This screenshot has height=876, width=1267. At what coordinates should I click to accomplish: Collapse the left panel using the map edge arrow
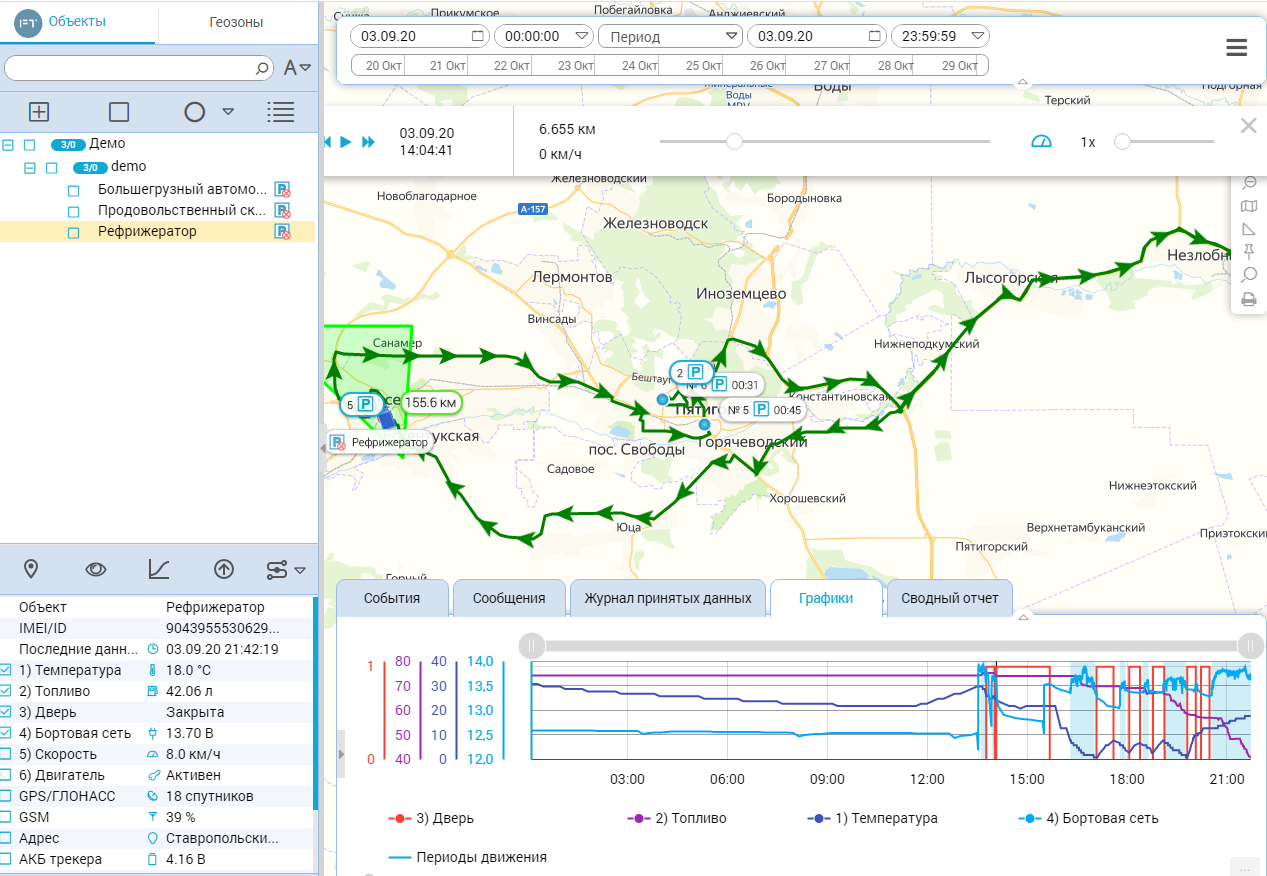[x=323, y=449]
